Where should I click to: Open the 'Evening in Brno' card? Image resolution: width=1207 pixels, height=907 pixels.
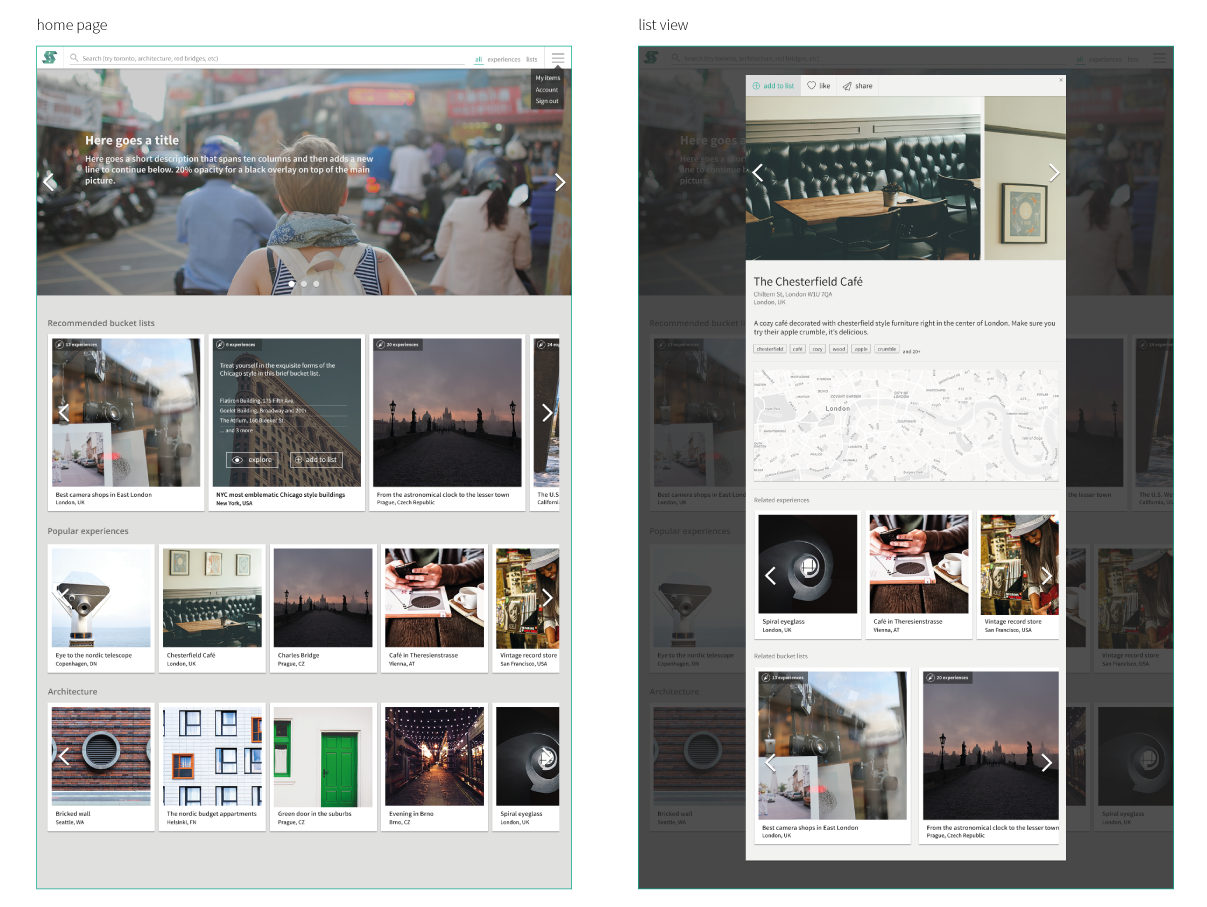point(434,767)
